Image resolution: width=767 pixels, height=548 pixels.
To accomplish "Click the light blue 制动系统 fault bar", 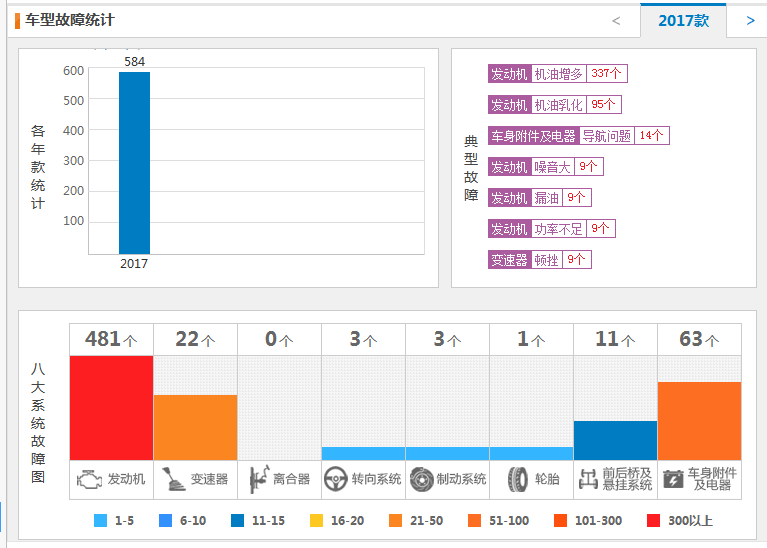I will [x=448, y=454].
